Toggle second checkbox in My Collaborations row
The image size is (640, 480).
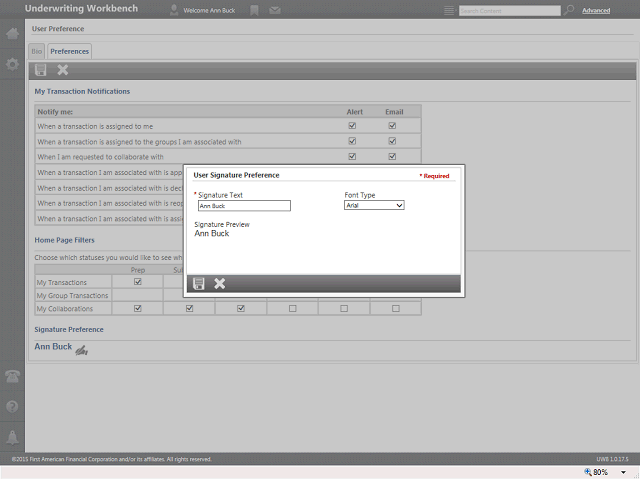(x=189, y=308)
